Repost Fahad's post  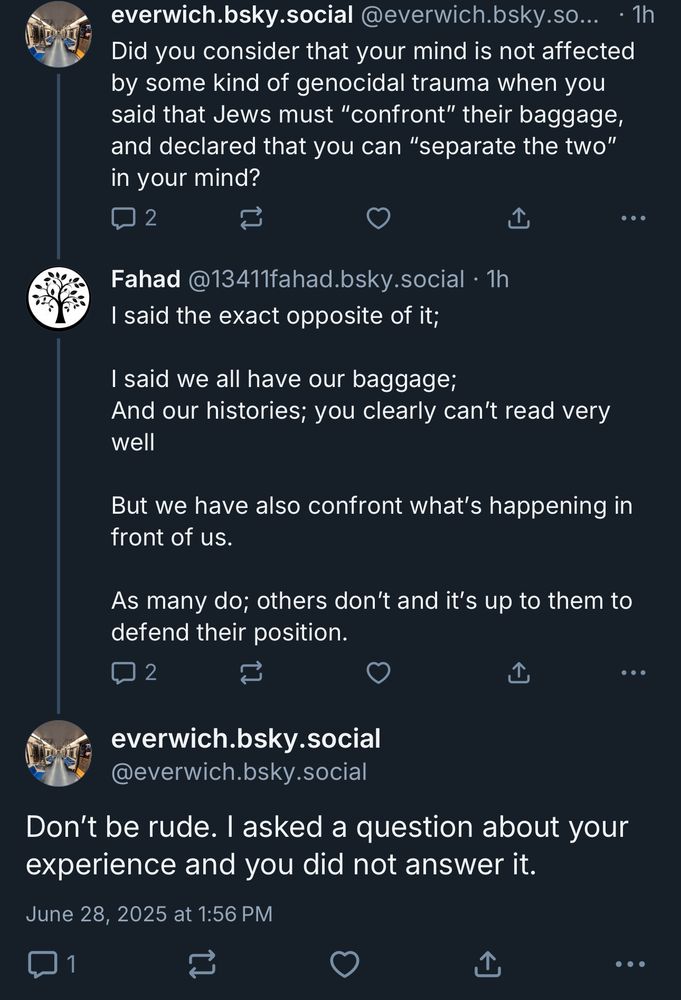(251, 673)
